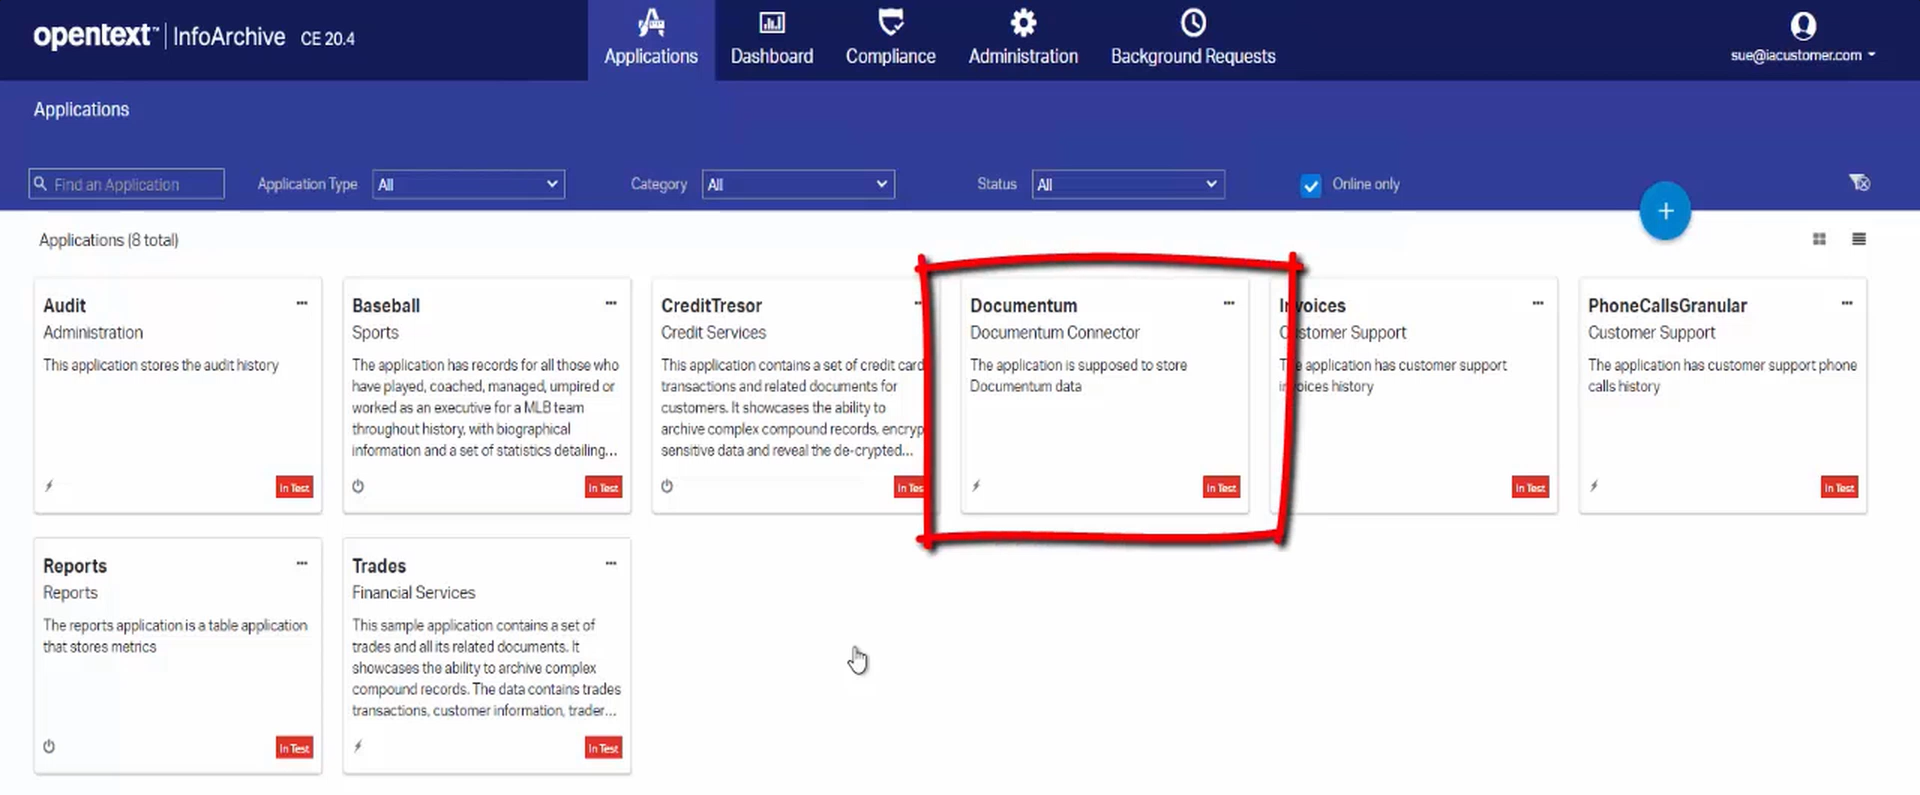Uncheck the Online only checkbox
This screenshot has height=795, width=1920.
[1310, 185]
